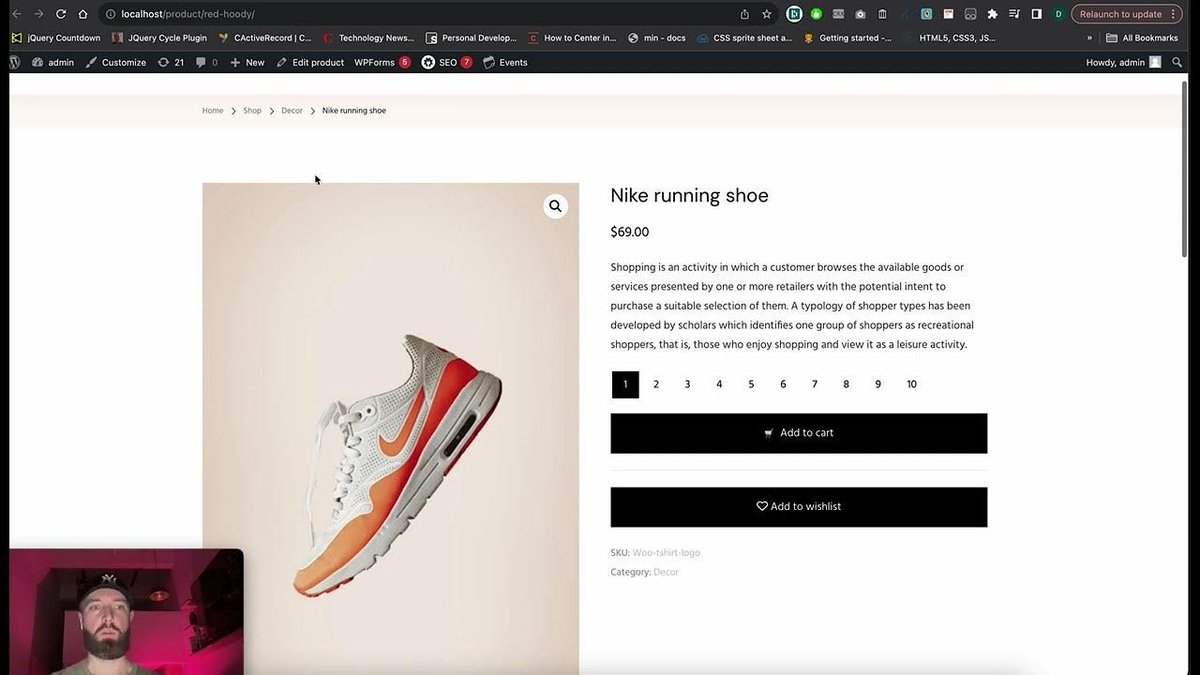Select quantity 6
This screenshot has height=675, width=1200.
point(783,384)
